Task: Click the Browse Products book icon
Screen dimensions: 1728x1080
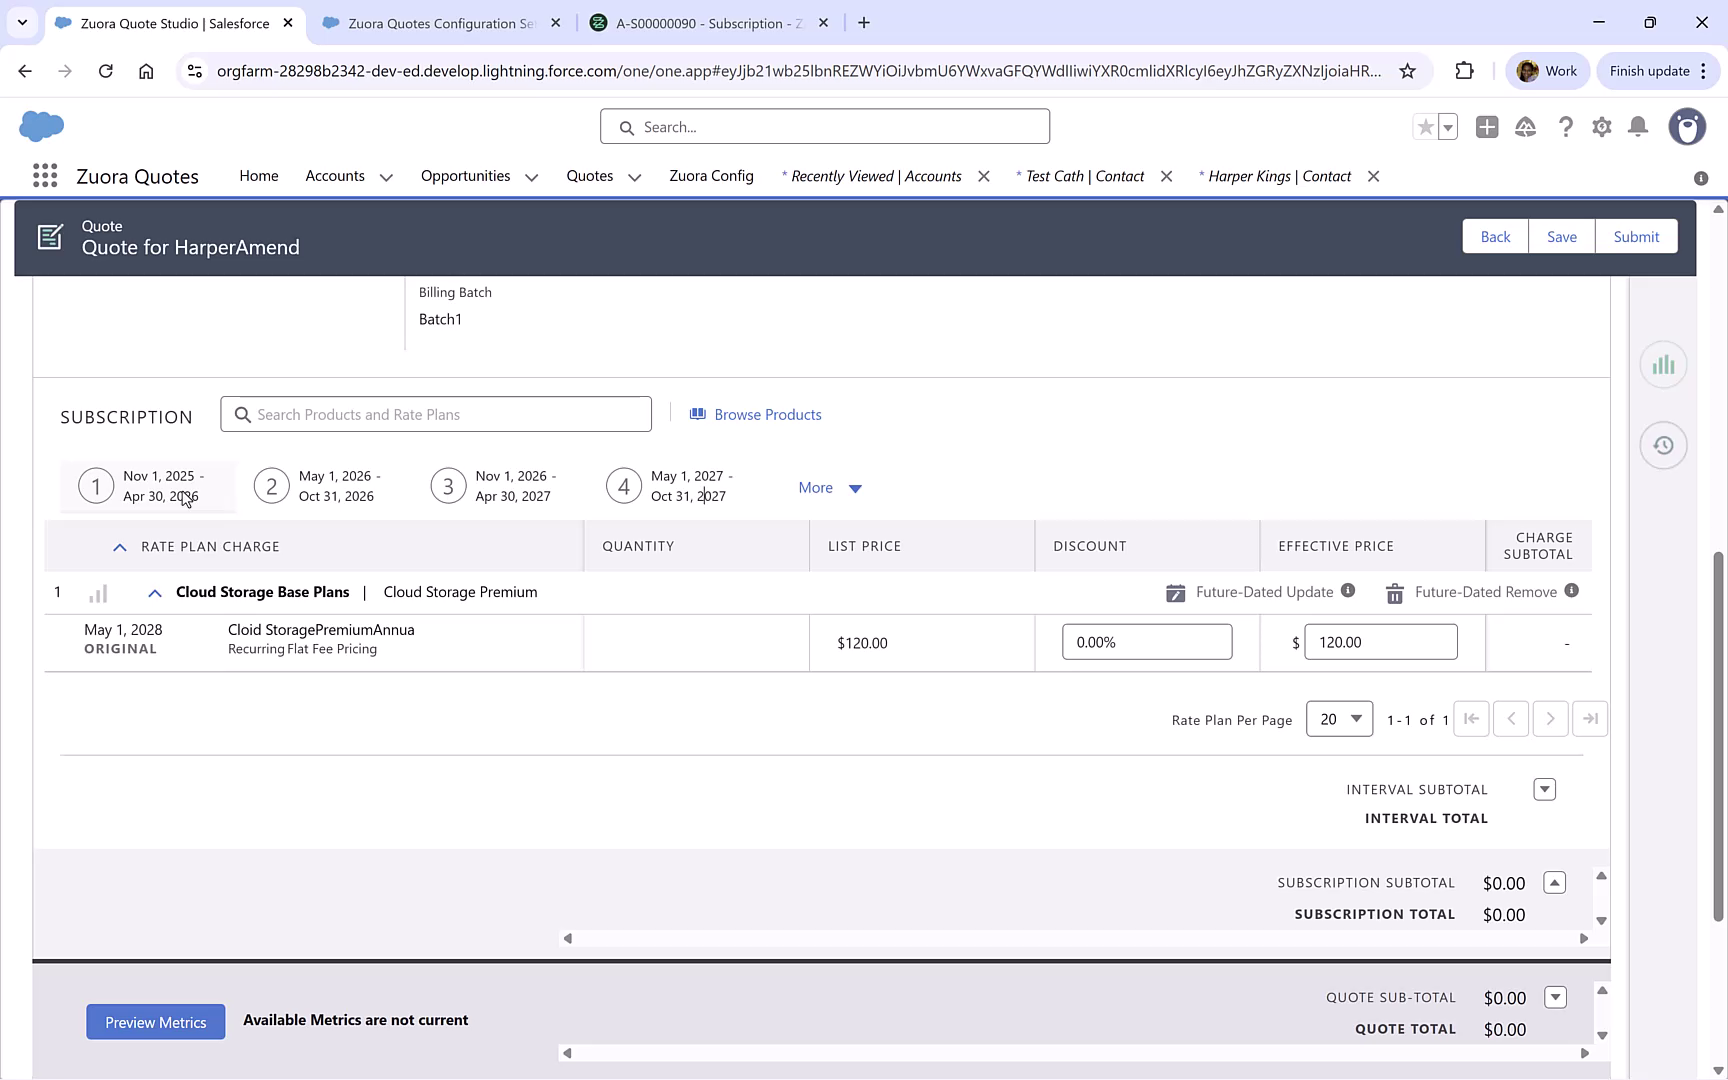Action: pyautogui.click(x=698, y=413)
